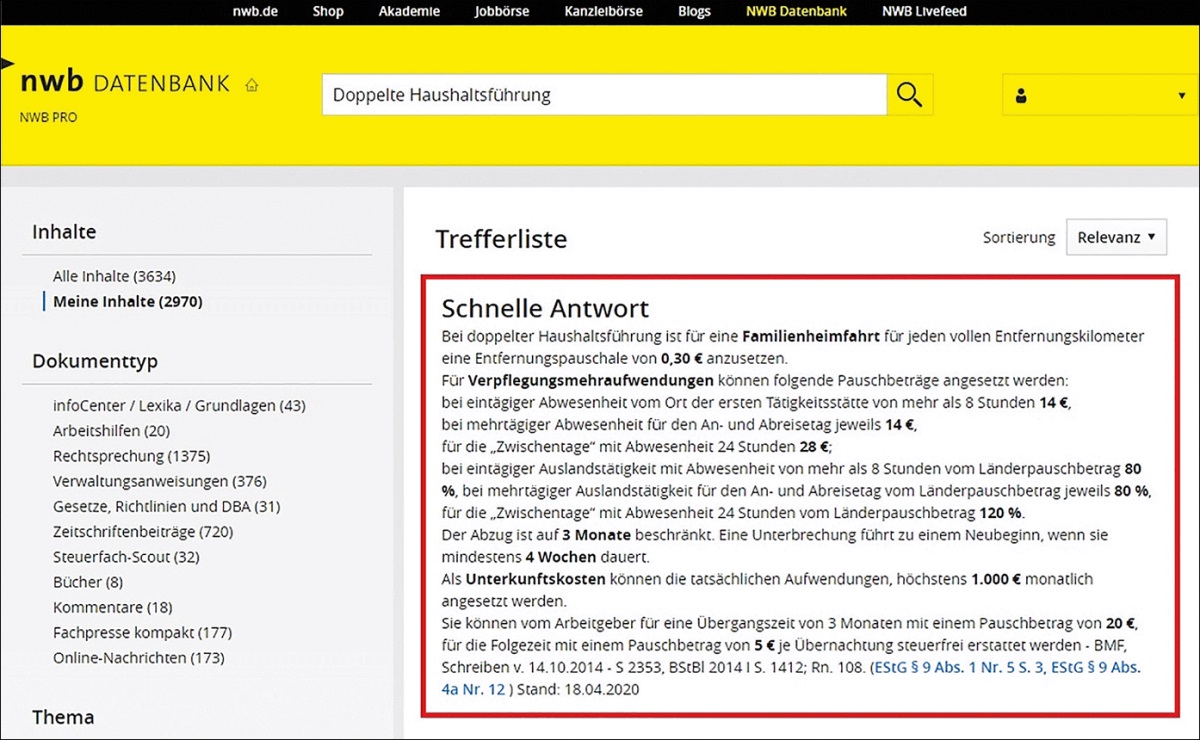Screen dimensions: 1200x740
Task: Go to NWB Livefeed in top bar
Action: (924, 12)
